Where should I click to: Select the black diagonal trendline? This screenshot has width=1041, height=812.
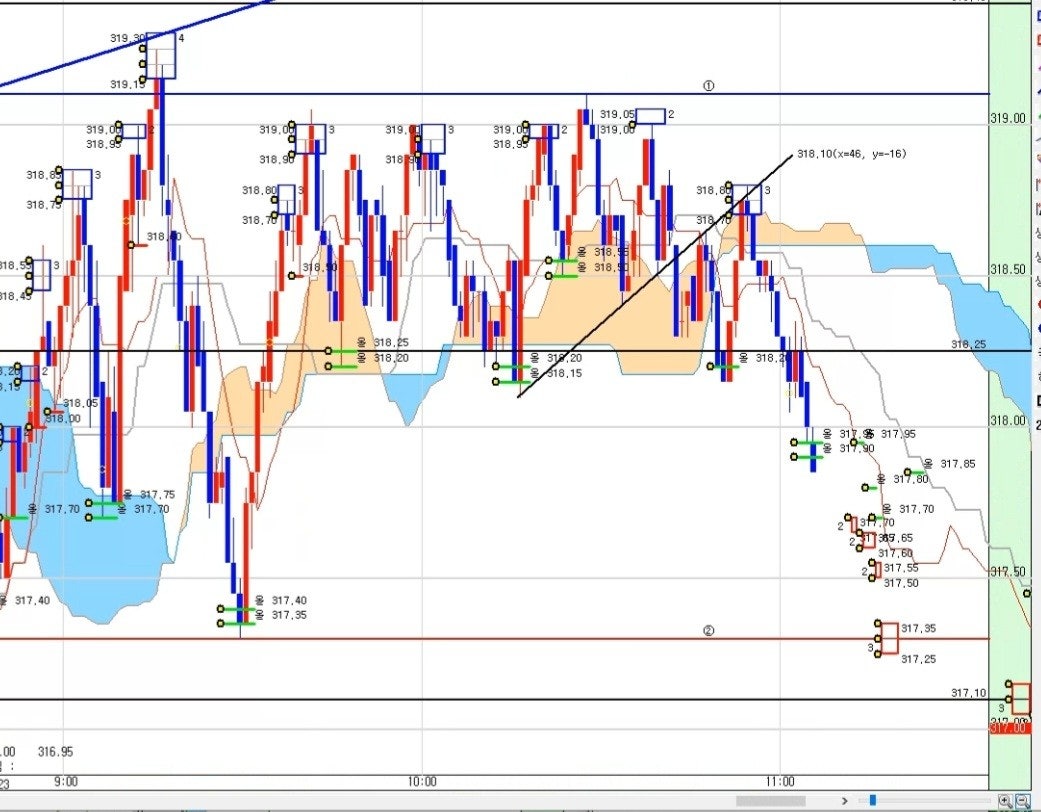coord(655,276)
